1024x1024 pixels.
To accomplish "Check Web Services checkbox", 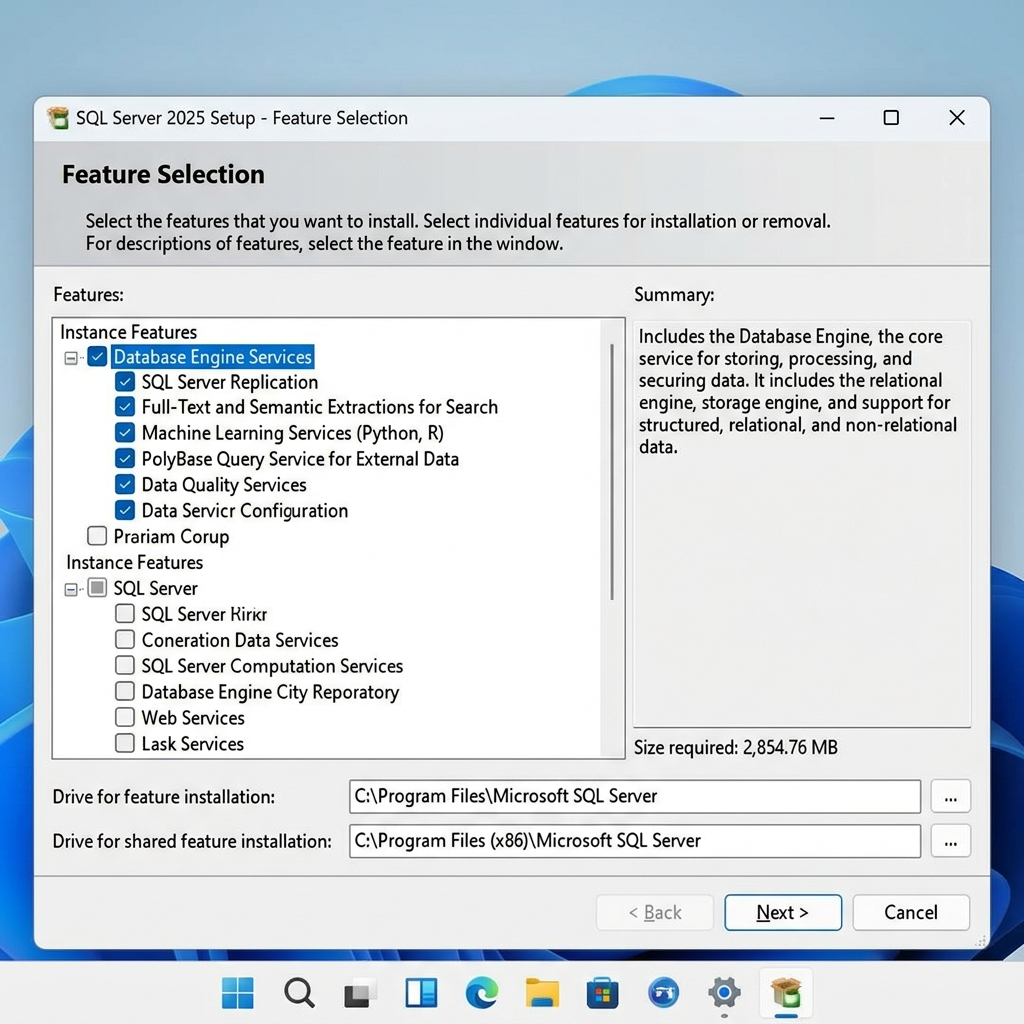I will (125, 717).
